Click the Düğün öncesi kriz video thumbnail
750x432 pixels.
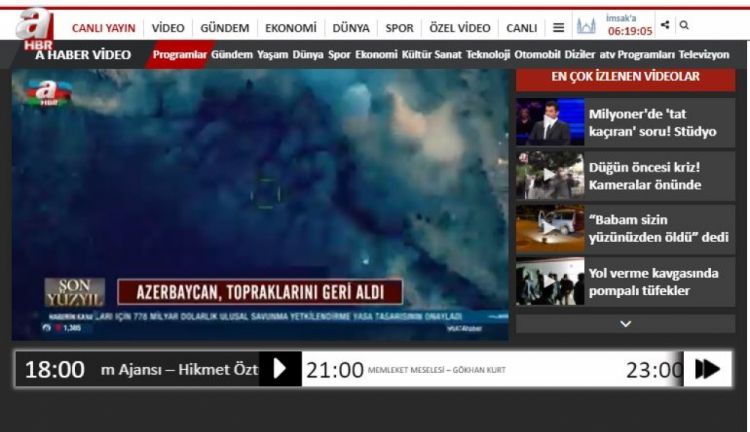[x=549, y=176]
